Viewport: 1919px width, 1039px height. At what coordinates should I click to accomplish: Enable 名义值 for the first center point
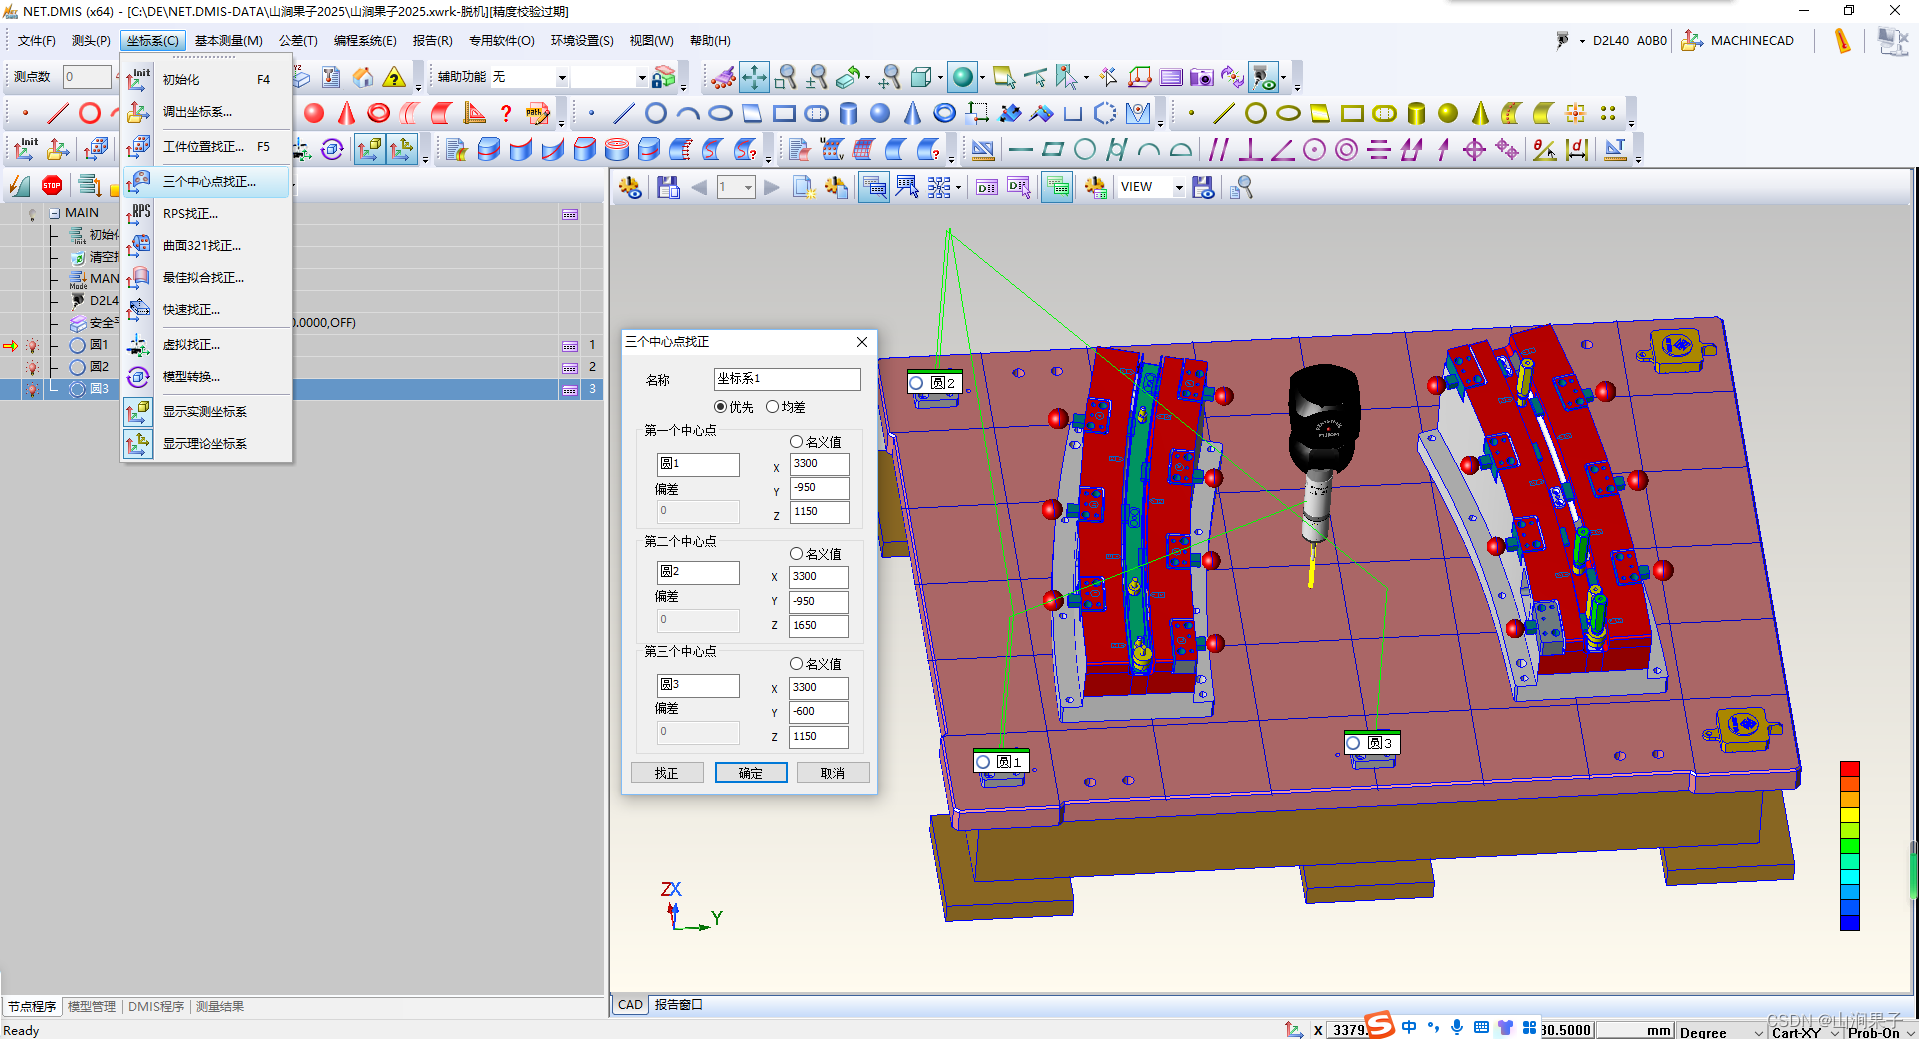point(796,441)
